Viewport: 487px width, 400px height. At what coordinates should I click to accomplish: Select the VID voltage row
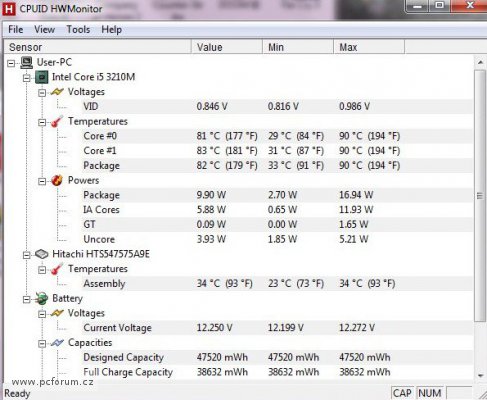point(278,107)
